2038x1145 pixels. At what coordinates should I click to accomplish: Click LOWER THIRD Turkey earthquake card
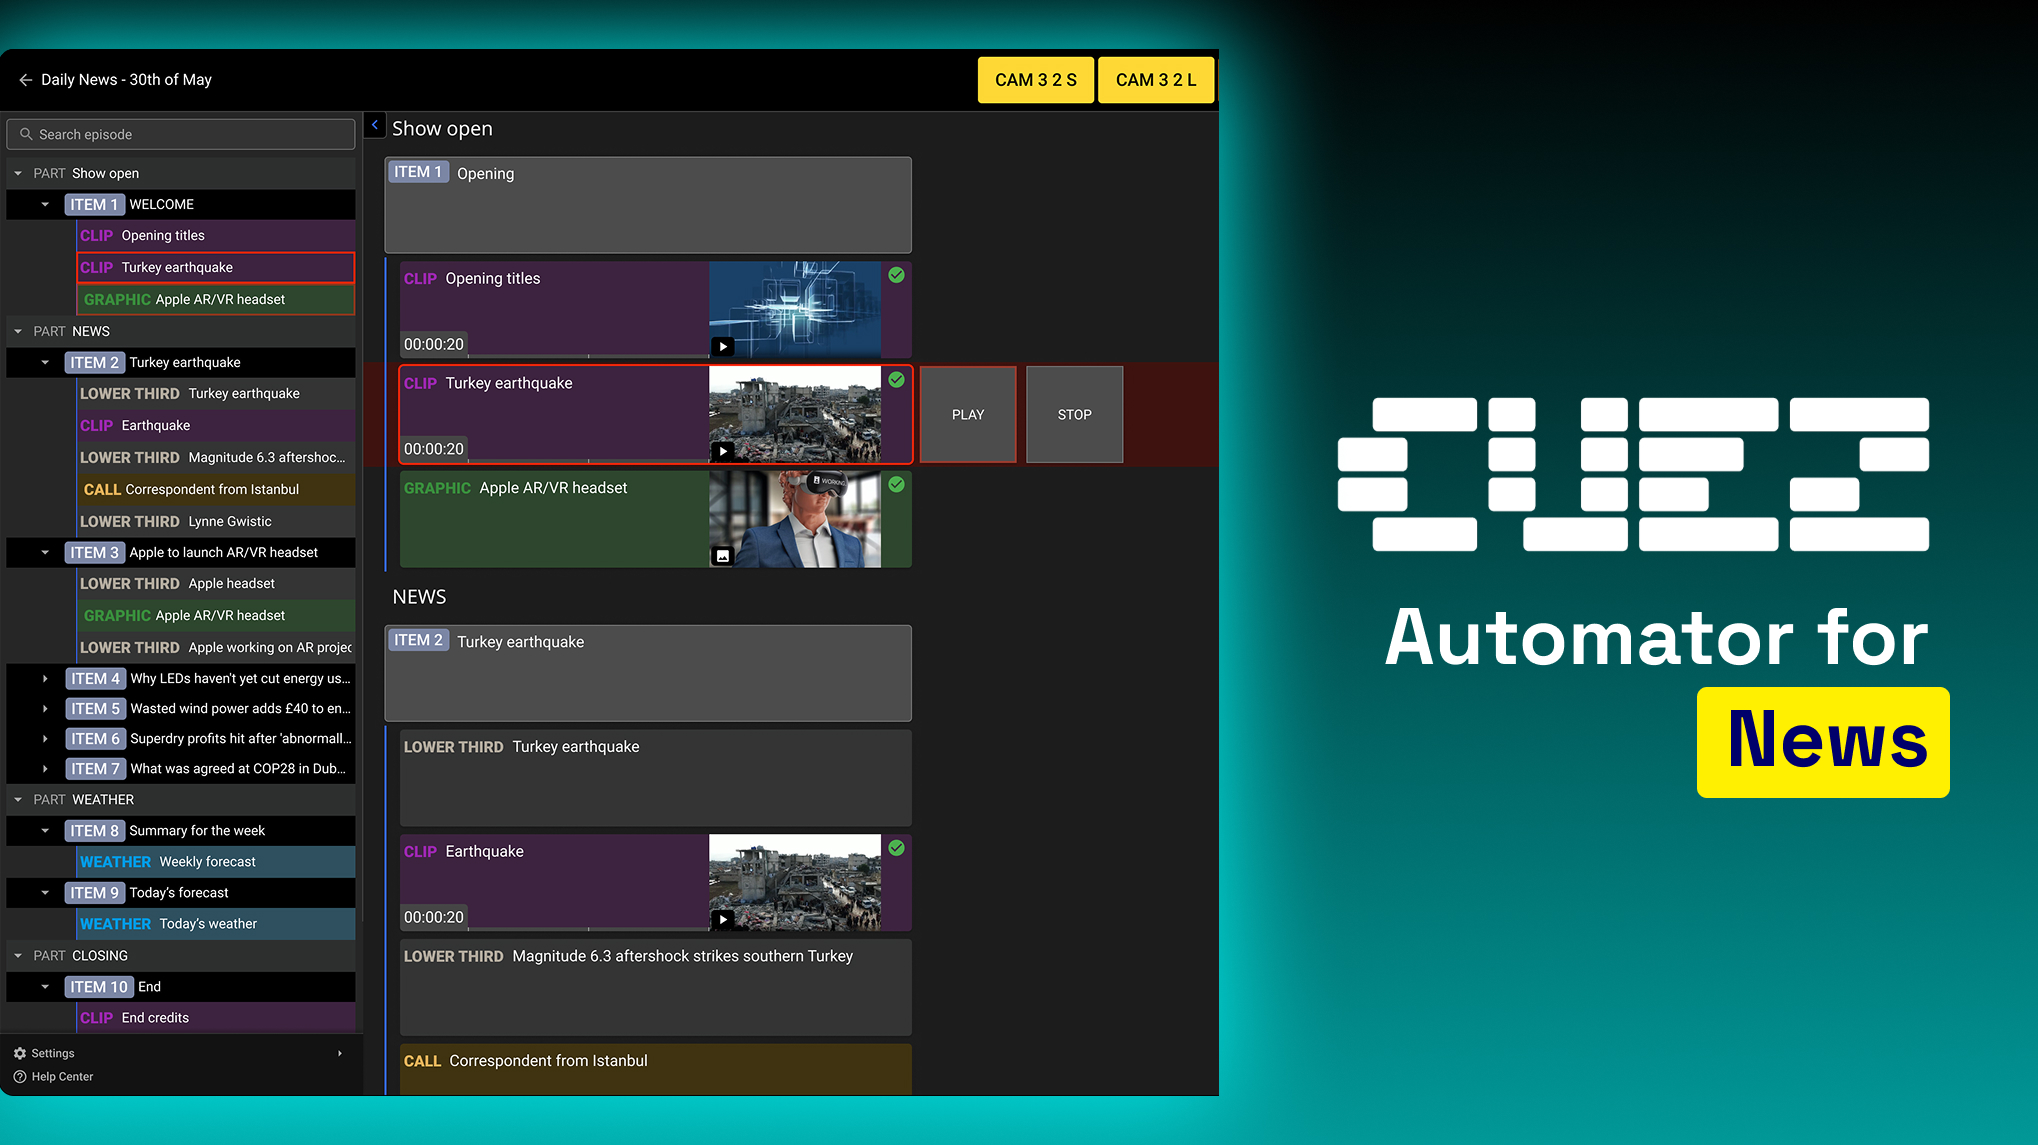pos(656,778)
